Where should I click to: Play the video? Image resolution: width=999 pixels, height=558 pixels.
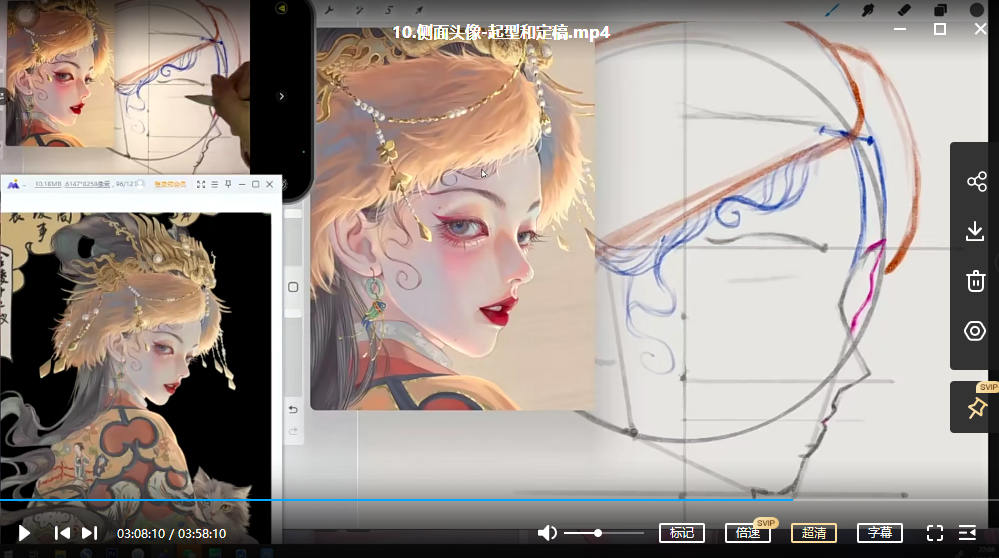click(25, 533)
